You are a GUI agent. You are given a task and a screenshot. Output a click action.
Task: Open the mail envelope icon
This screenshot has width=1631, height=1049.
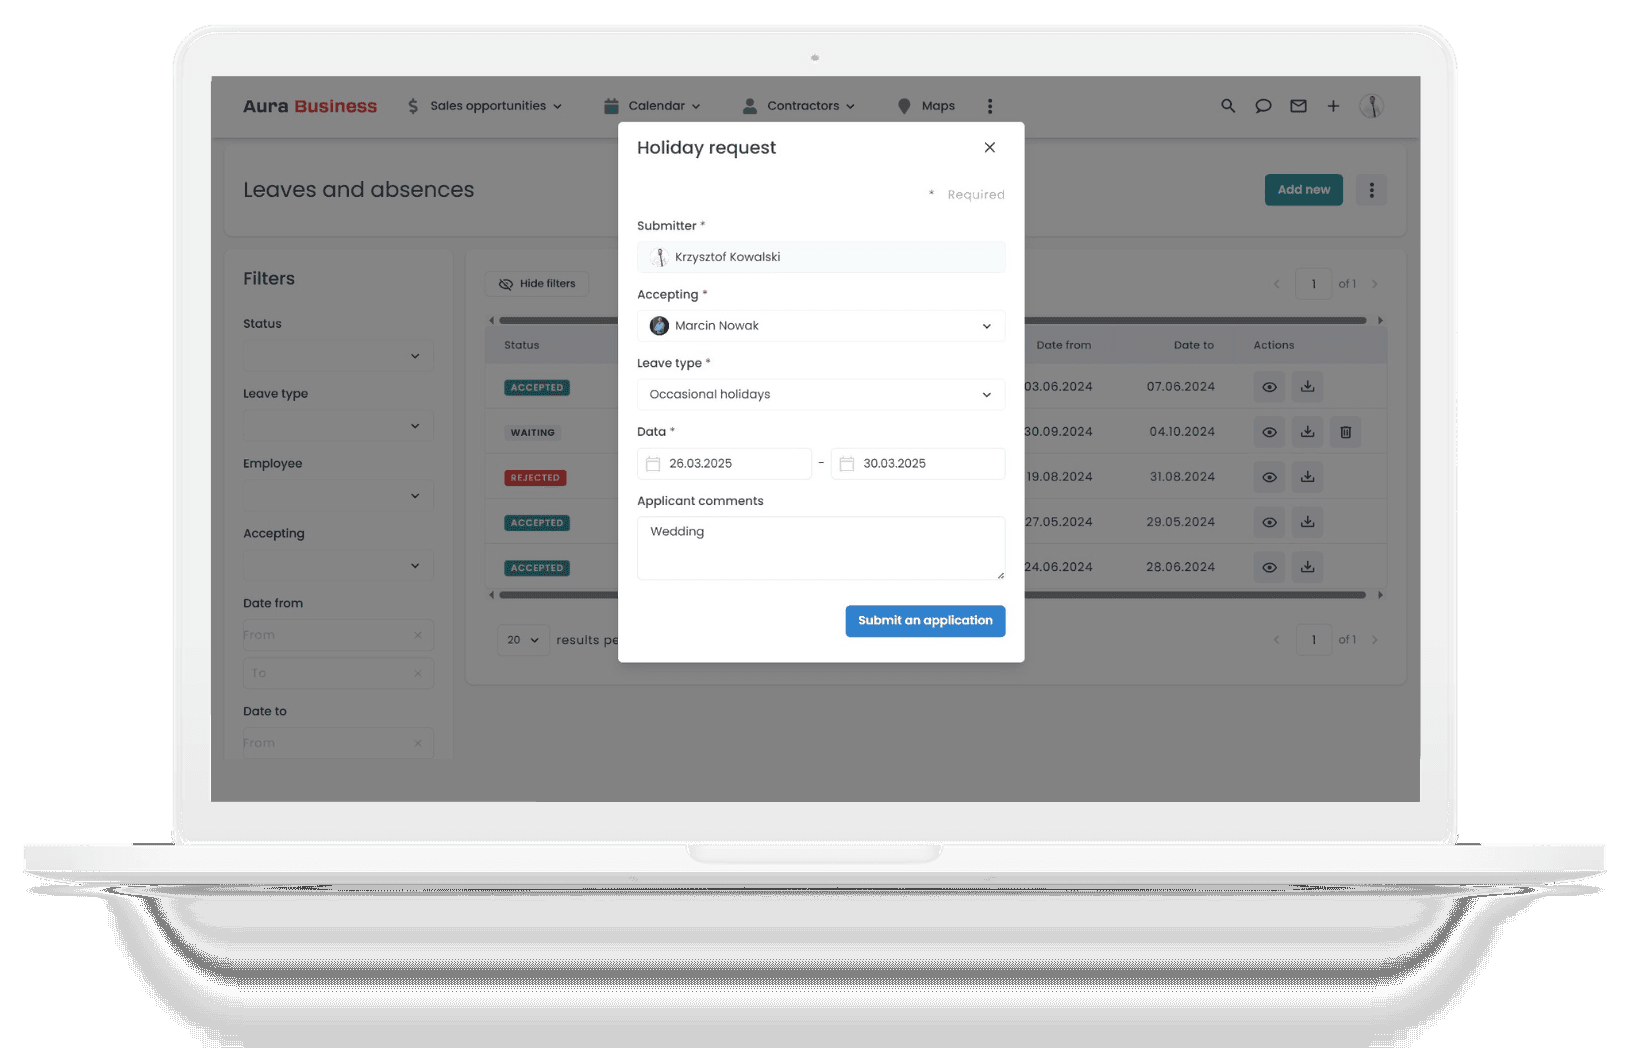click(x=1298, y=105)
